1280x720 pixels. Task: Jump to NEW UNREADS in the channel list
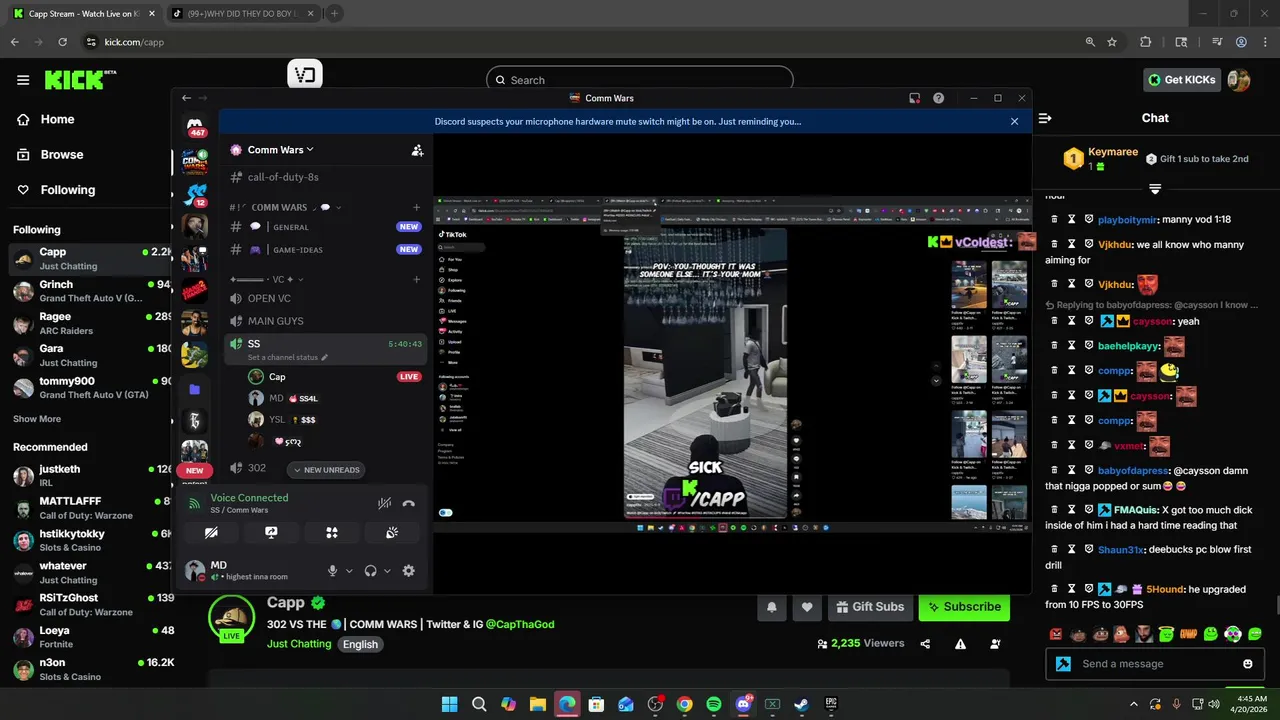pos(325,470)
